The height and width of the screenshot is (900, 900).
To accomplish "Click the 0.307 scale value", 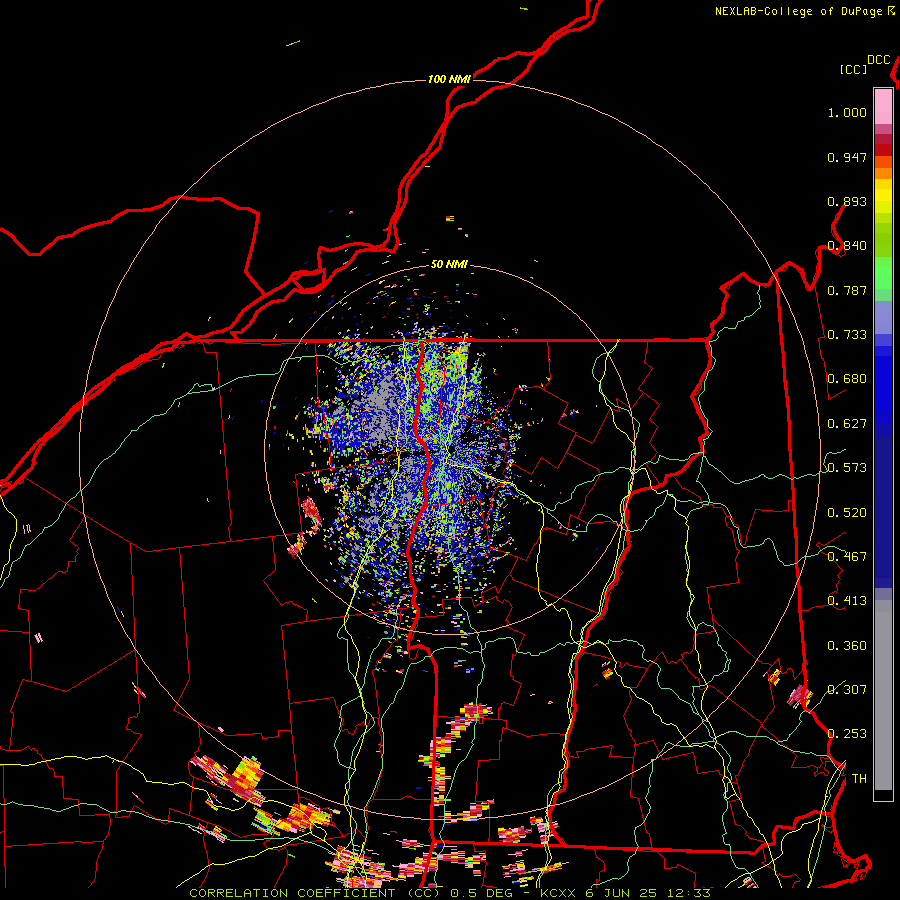I will coord(847,690).
